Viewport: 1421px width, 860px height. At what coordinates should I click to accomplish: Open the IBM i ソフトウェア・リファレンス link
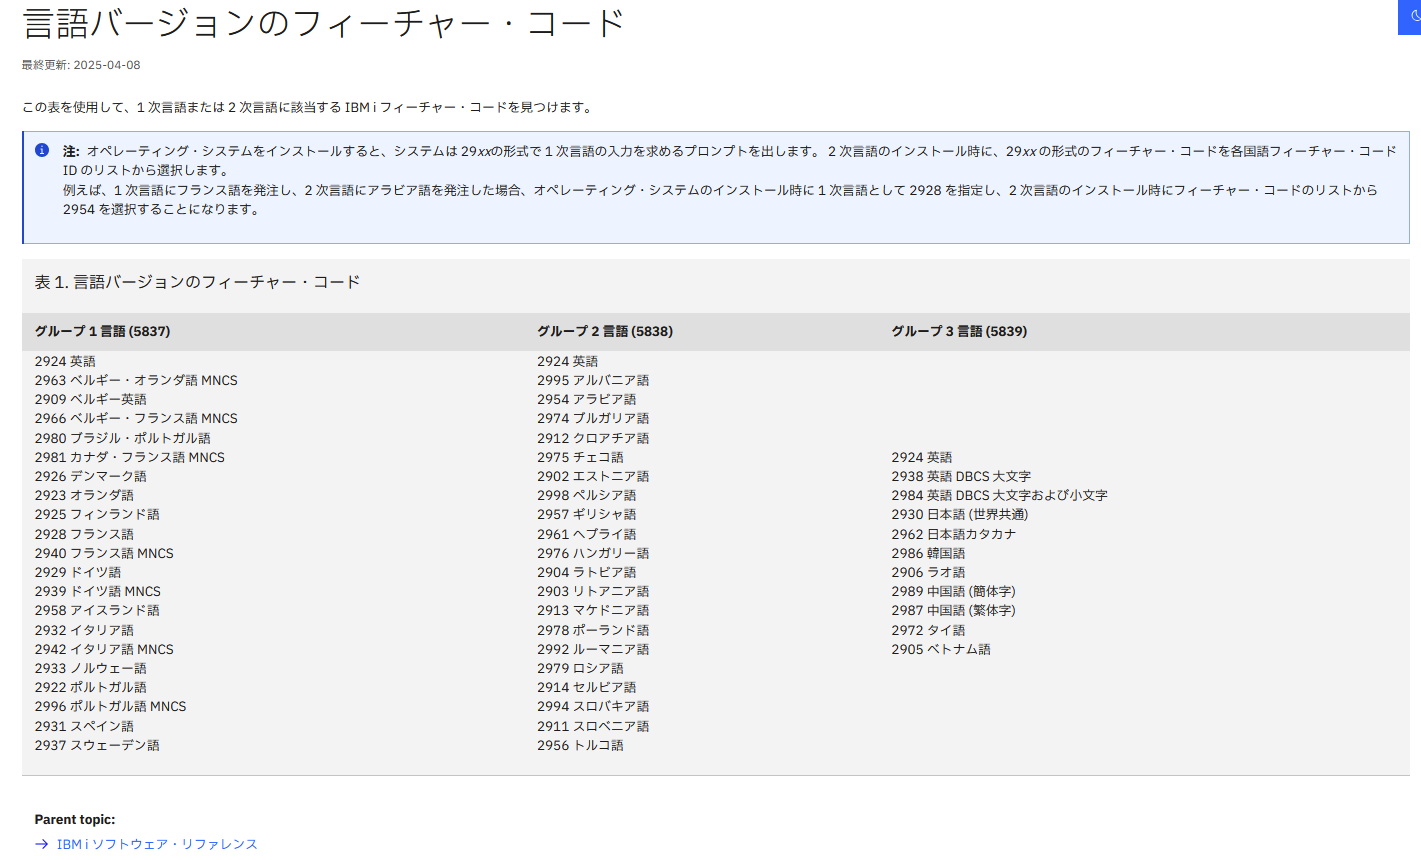click(x=157, y=844)
